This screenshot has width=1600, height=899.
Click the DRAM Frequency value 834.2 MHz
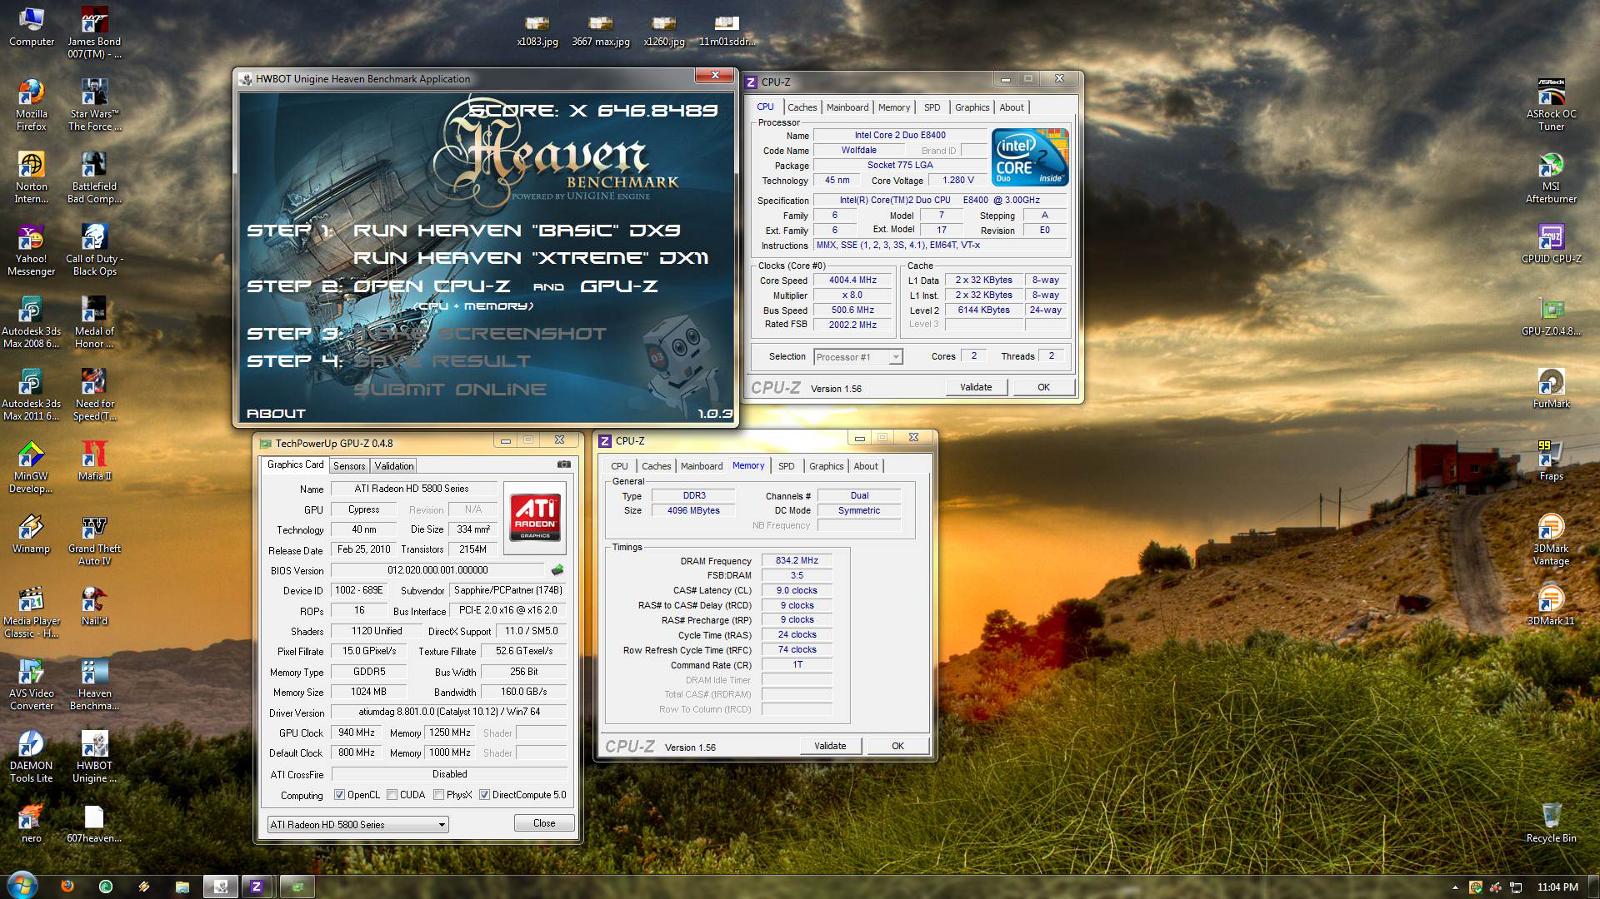(x=796, y=561)
